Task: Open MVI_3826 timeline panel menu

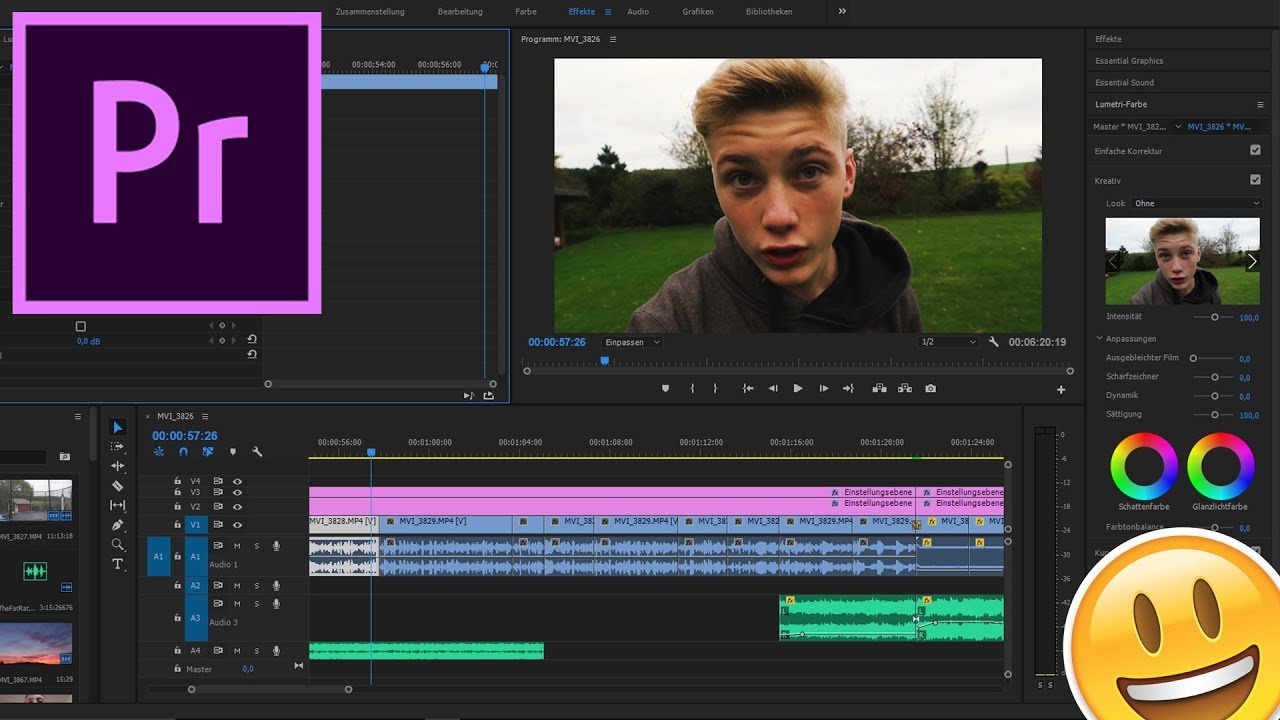Action: point(206,416)
